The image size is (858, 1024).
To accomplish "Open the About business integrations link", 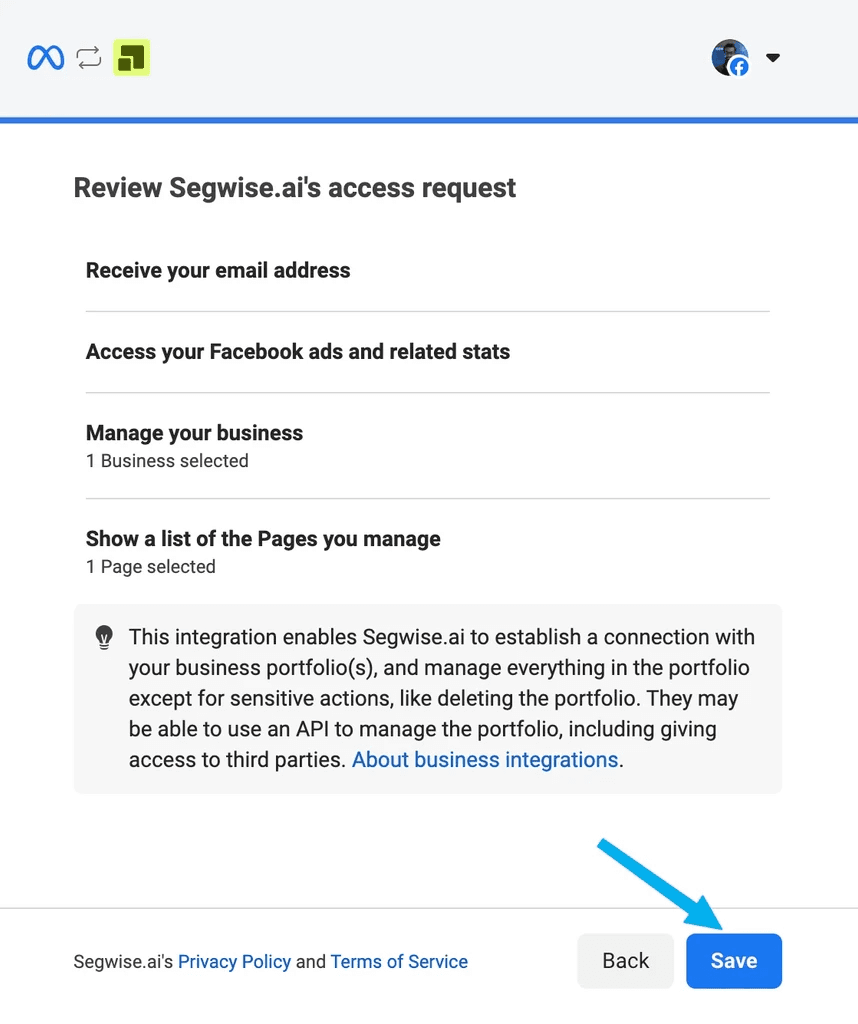I will point(485,760).
